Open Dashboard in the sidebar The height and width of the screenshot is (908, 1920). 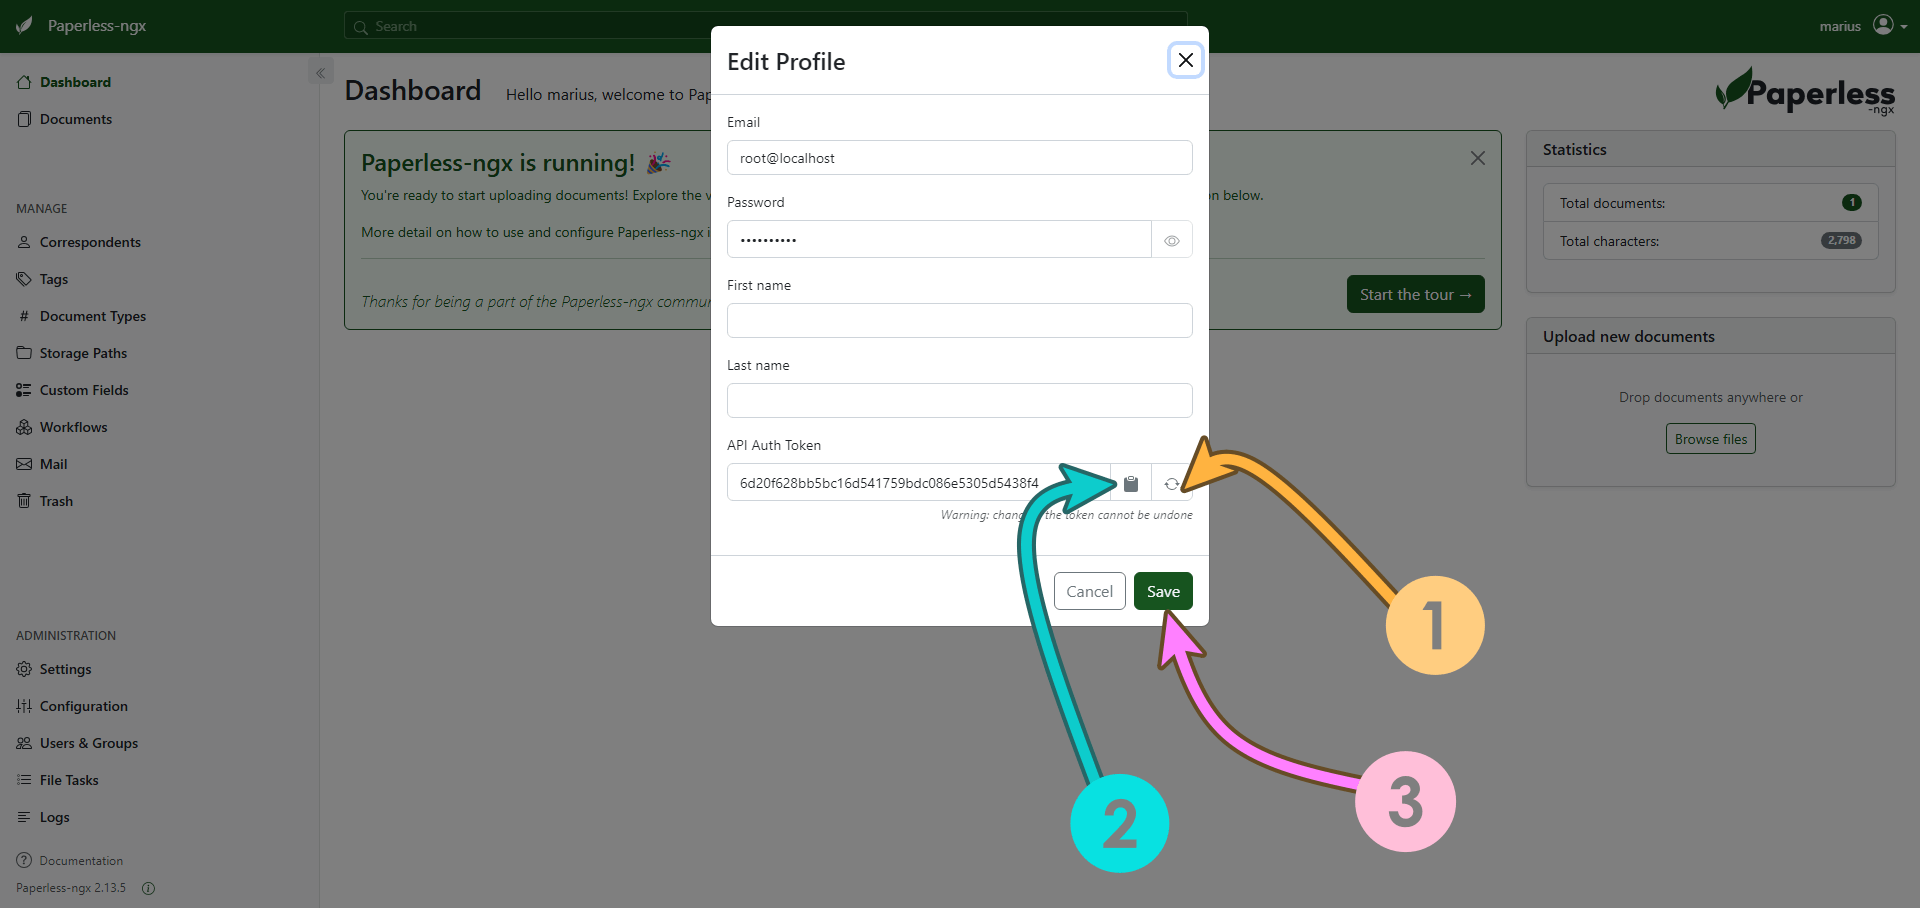[75, 82]
